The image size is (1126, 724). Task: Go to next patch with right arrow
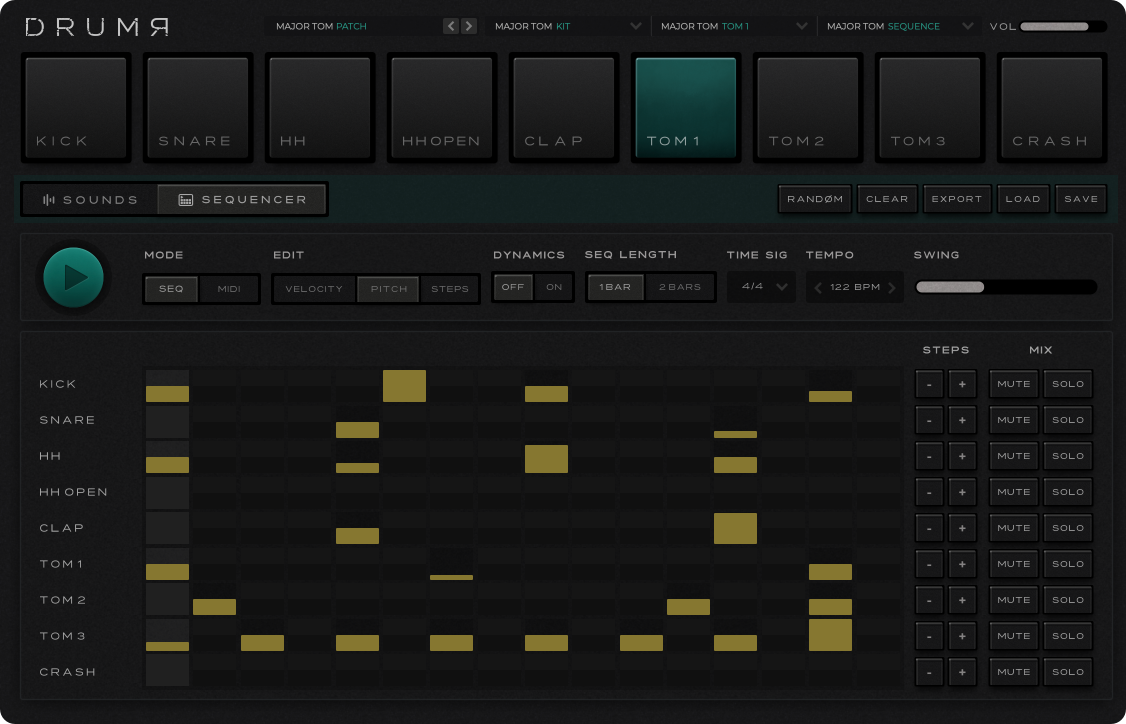[468, 26]
